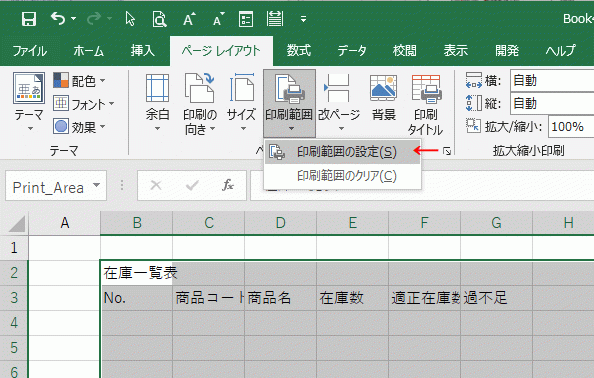Click the Redo arrow icon
This screenshot has height=378, width=594.
94,18
